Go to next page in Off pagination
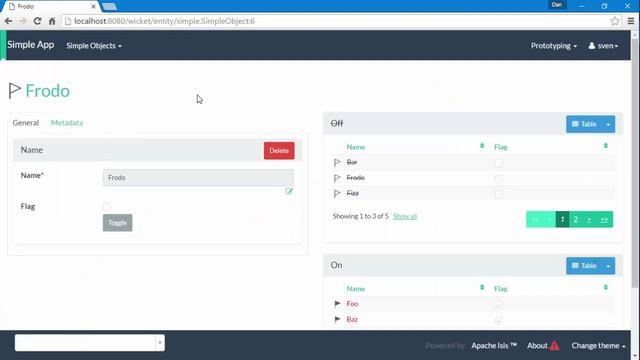Screen dimensions: 640x360 coord(589,220)
